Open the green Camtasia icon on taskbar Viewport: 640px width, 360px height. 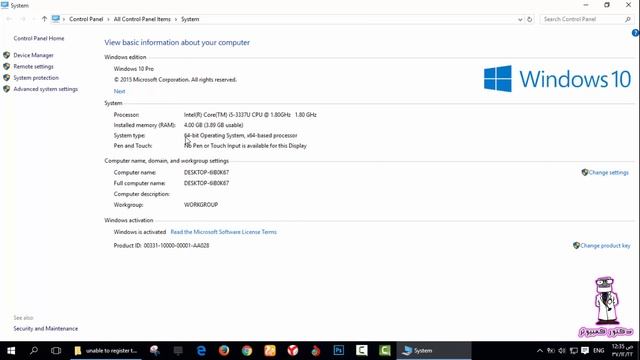pyautogui.click(x=384, y=351)
